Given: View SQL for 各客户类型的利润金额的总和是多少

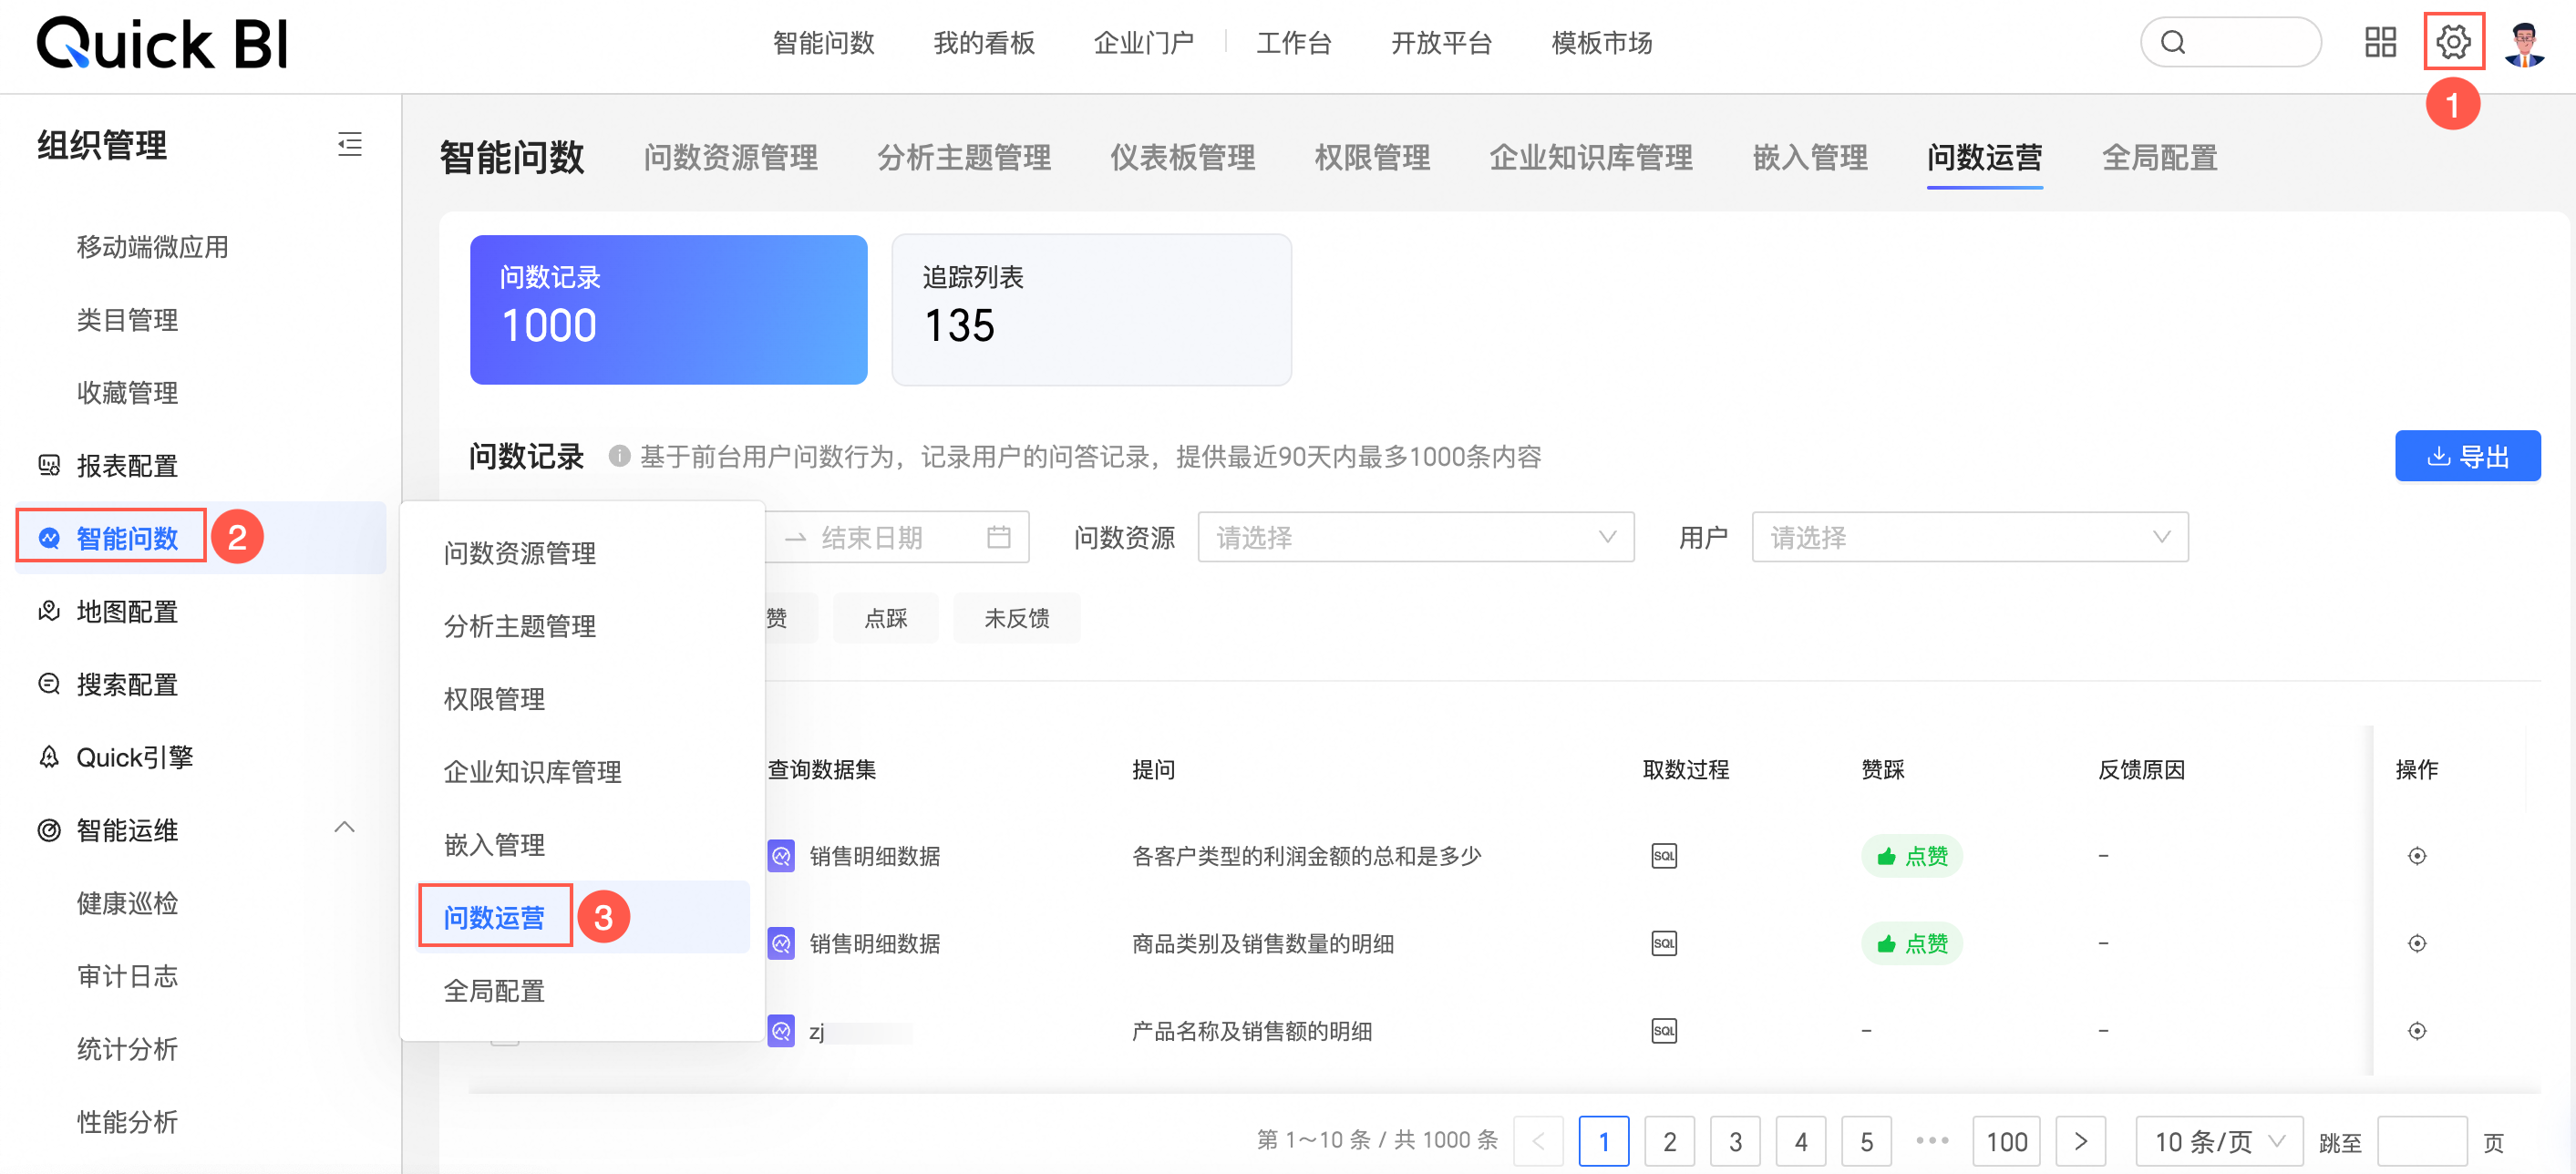Looking at the screenshot, I should point(1664,855).
